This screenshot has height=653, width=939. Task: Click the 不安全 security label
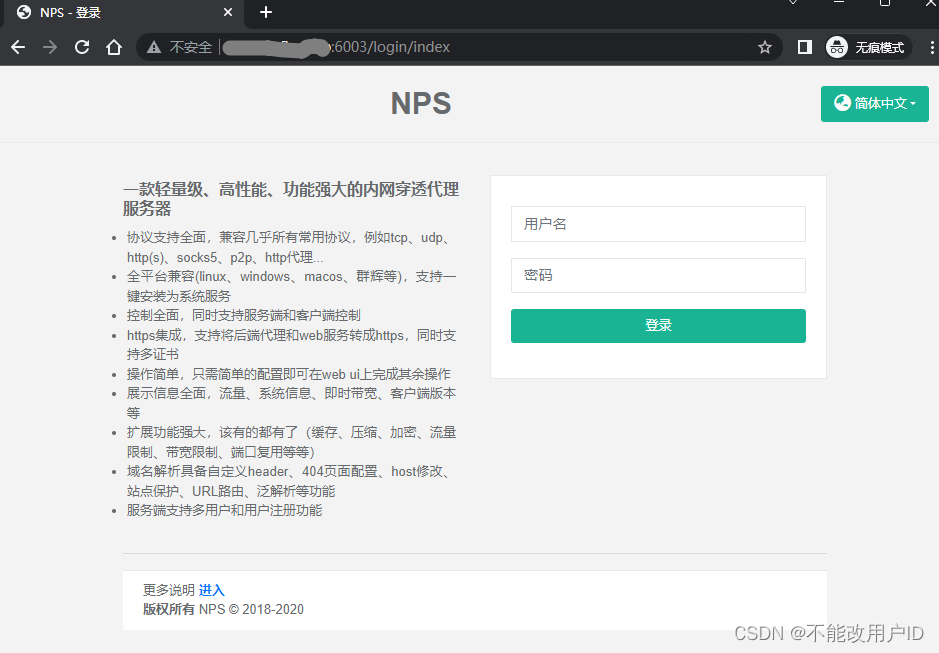[190, 47]
